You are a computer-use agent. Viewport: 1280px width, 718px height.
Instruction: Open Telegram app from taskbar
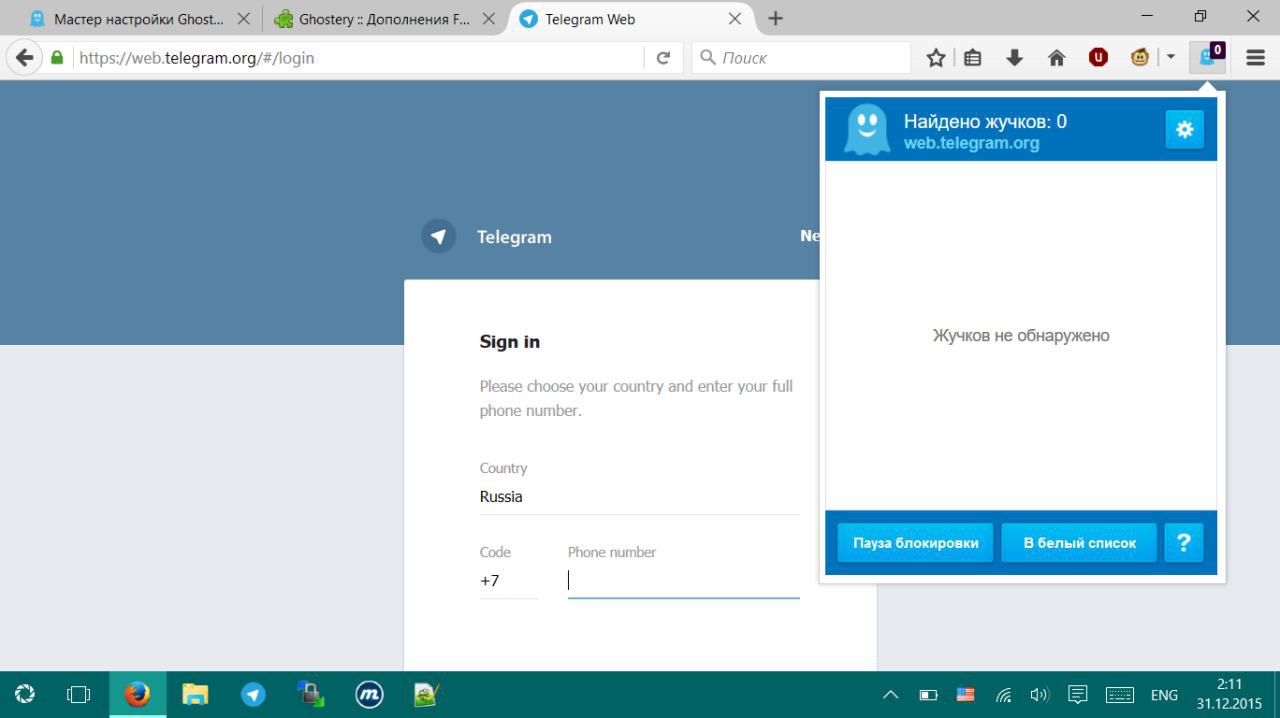(253, 694)
